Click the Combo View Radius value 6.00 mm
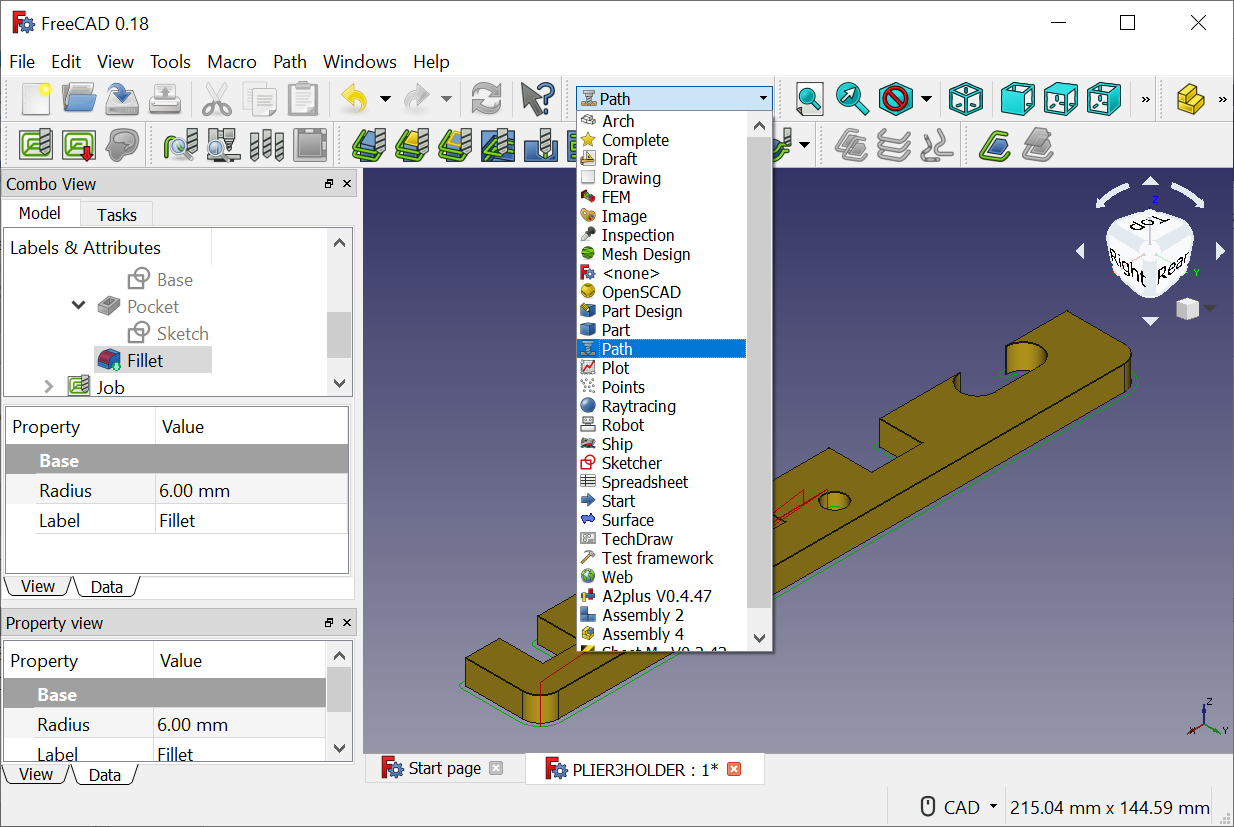Viewport: 1234px width, 827px height. (251, 490)
